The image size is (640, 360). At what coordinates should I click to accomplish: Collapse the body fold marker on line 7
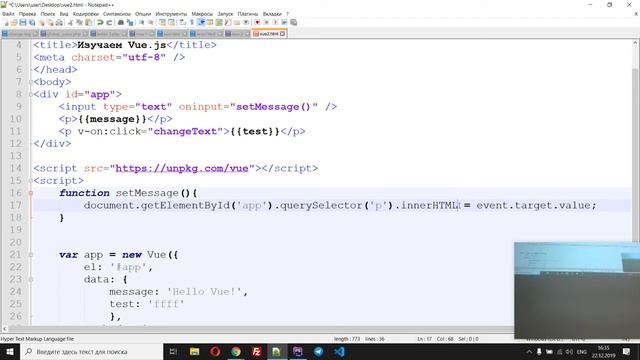pos(31,82)
